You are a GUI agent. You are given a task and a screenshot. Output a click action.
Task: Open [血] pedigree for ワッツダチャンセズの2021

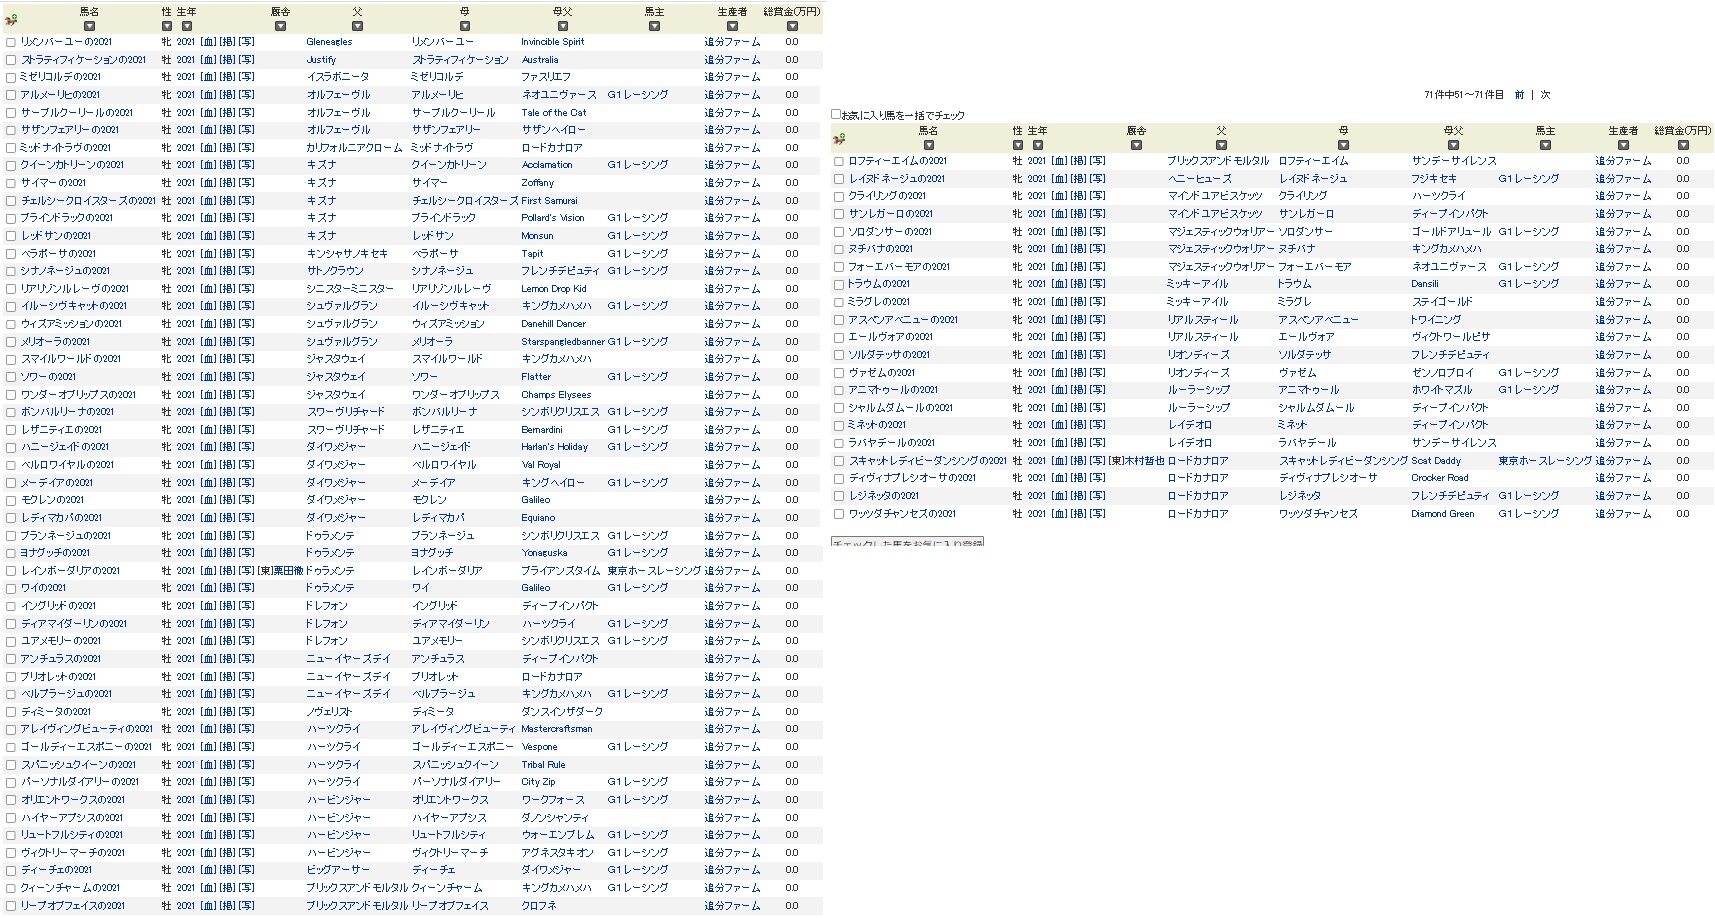(1059, 514)
